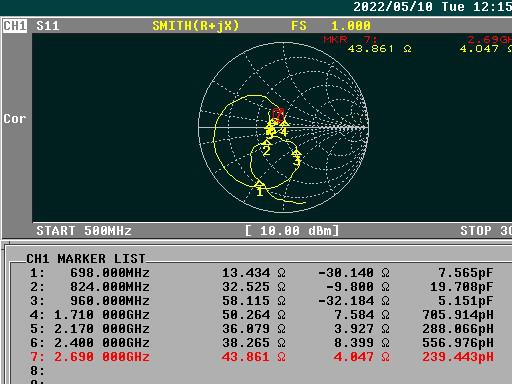Image resolution: width=512 pixels, height=384 pixels.
Task: Click the STOP frequency field
Action: tap(486, 231)
